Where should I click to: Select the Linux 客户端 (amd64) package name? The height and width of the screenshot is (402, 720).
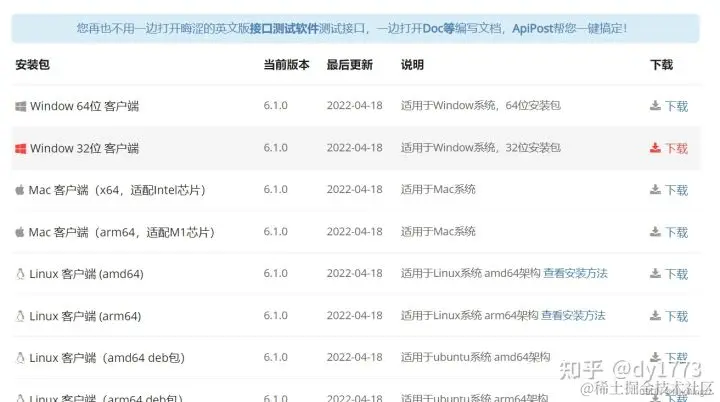(x=86, y=274)
